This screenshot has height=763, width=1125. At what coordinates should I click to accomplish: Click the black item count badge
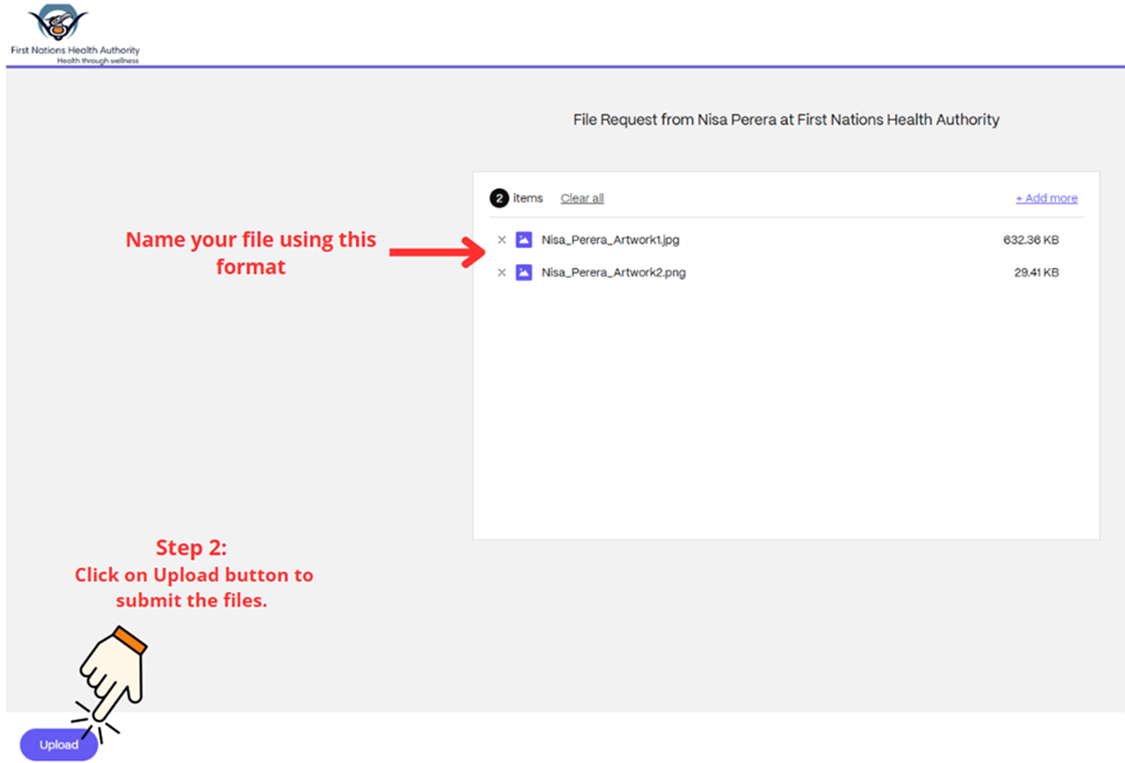499,198
